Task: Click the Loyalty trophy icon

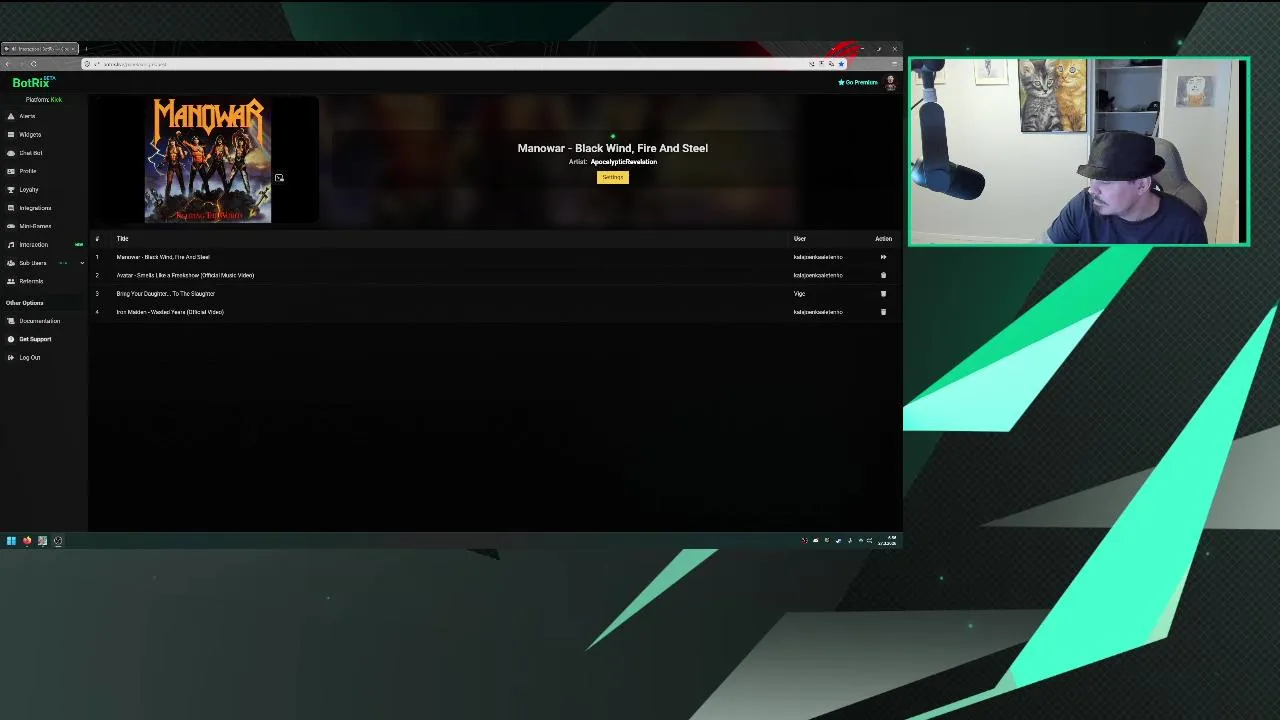Action: tap(11, 190)
